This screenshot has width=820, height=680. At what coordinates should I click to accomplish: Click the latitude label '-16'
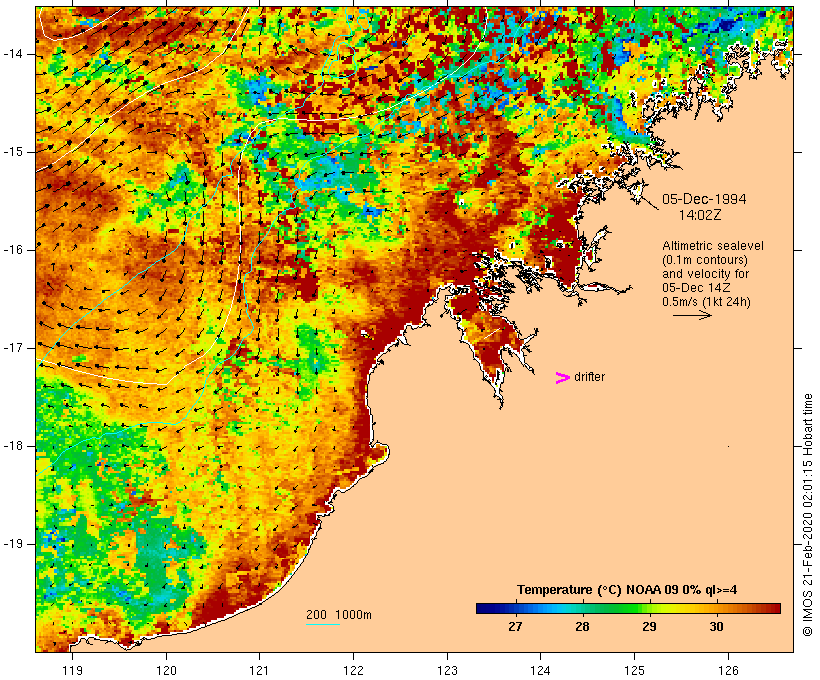click(13, 250)
